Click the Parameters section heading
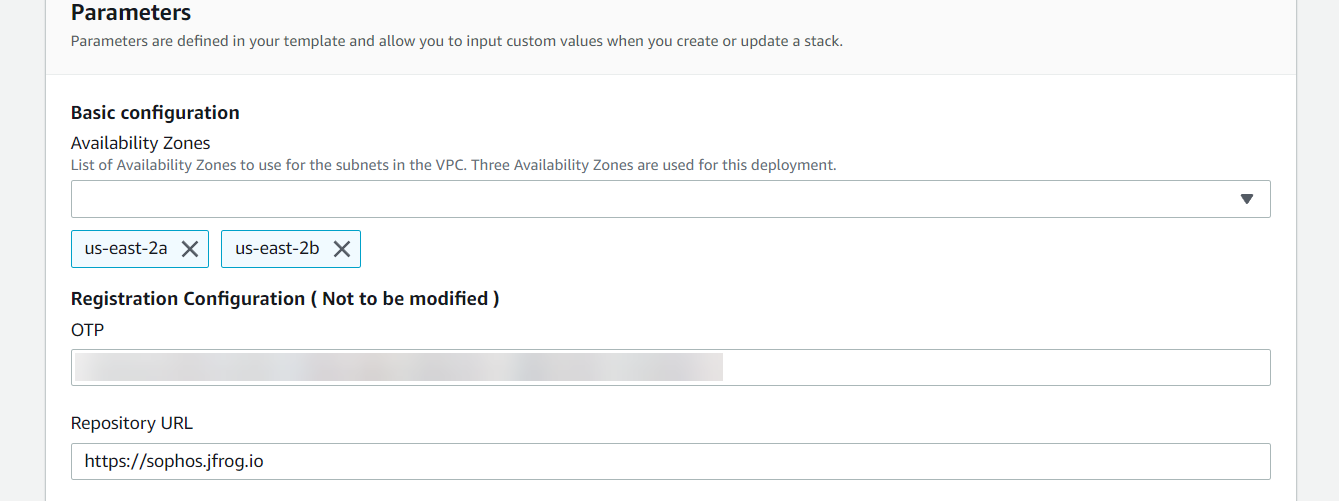The width and height of the screenshot is (1339, 501). coord(131,13)
